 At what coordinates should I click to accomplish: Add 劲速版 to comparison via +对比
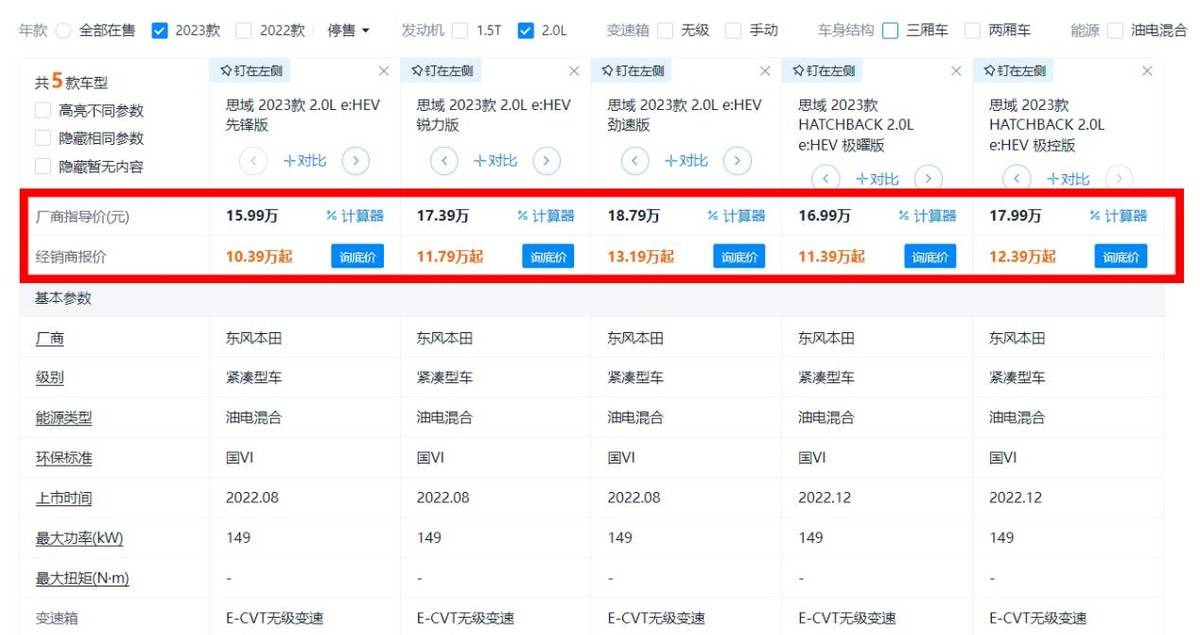coord(687,161)
